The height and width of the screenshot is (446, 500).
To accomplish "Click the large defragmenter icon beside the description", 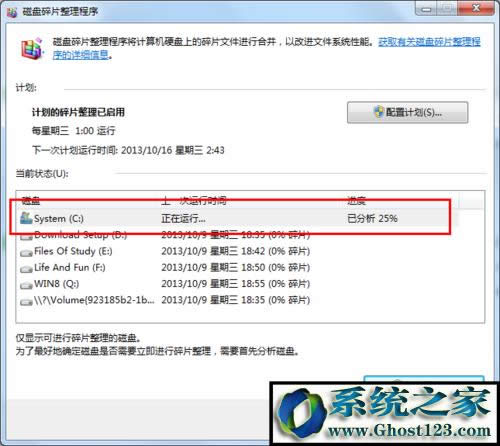I will coord(32,49).
